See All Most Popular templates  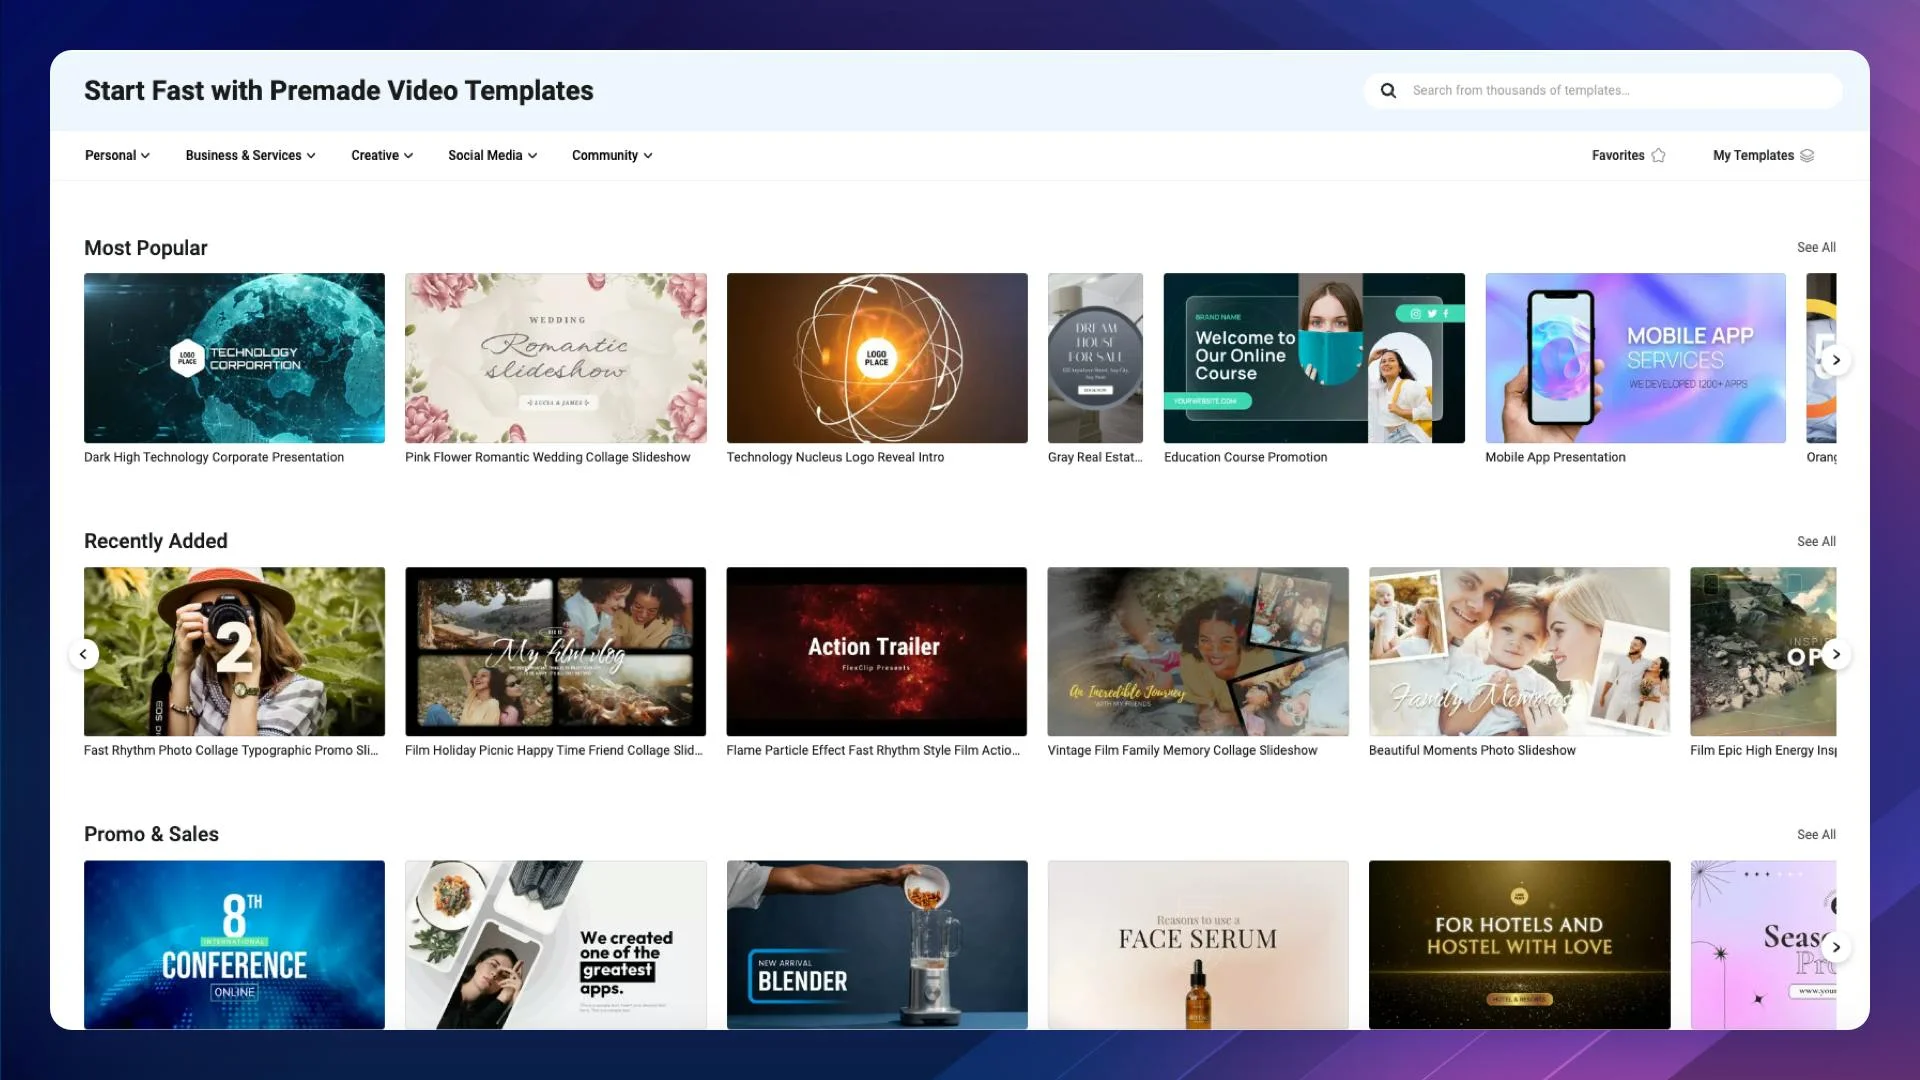[1816, 248]
